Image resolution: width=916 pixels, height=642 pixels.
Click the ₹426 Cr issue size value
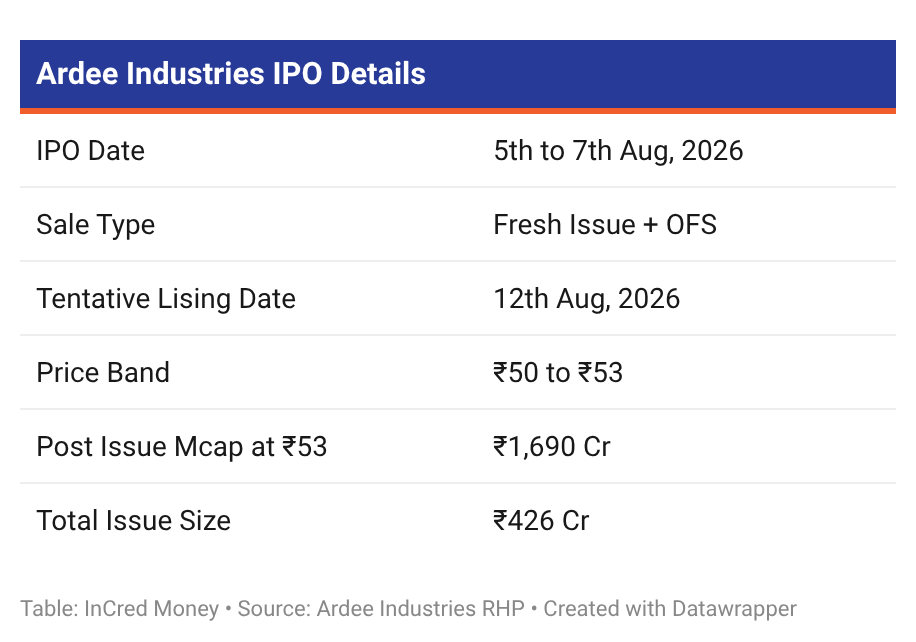pos(542,520)
